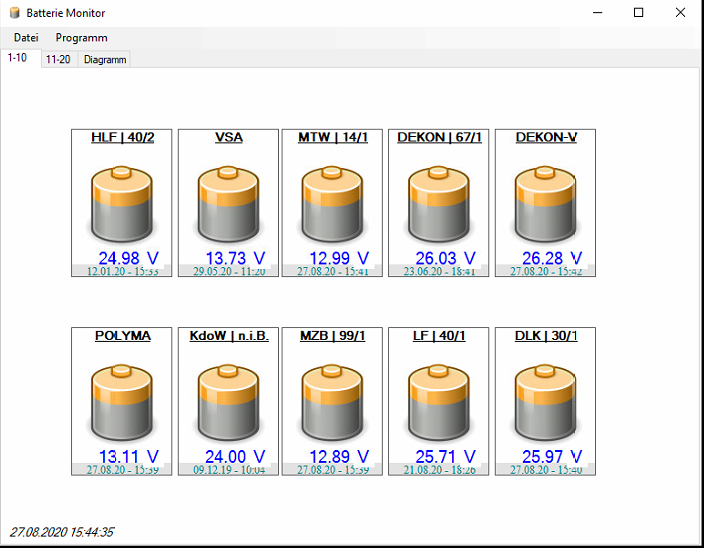Click the HLF | 40/2 battery icon
This screenshot has width=704, height=548.
122,203
